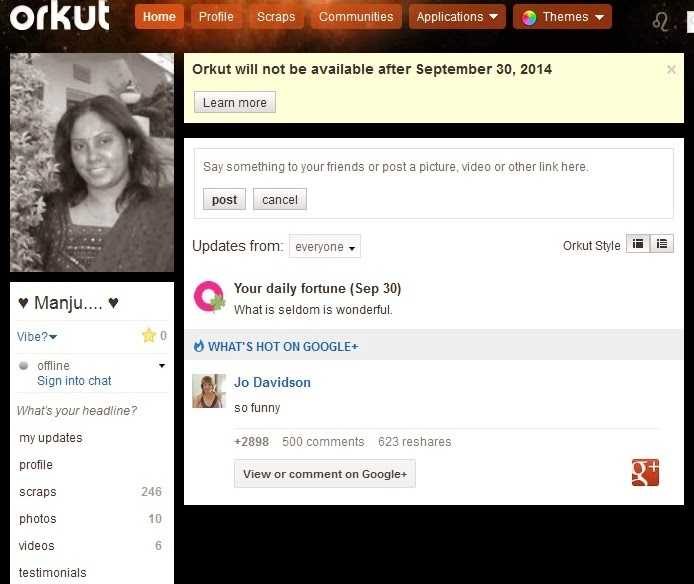The width and height of the screenshot is (694, 584).
Task: Click the yellow star rating icon
Action: [x=149, y=335]
